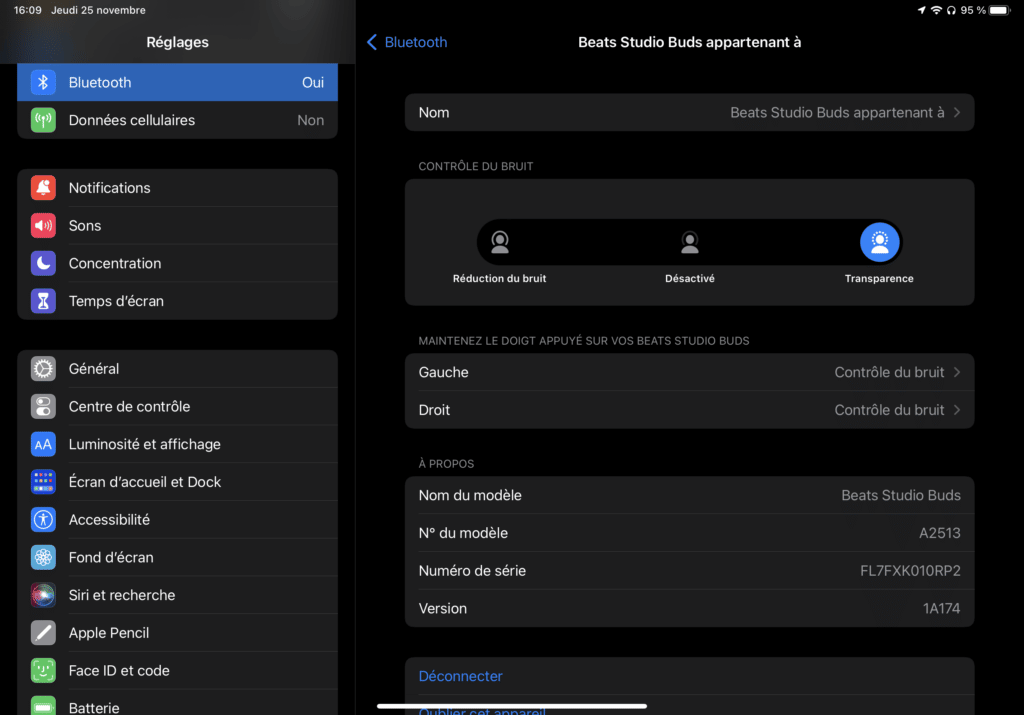Open Concentration settings

point(177,263)
